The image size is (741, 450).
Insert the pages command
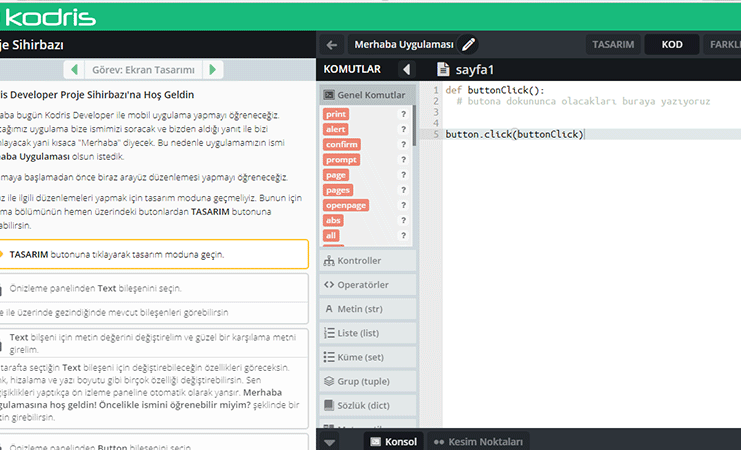pos(338,190)
